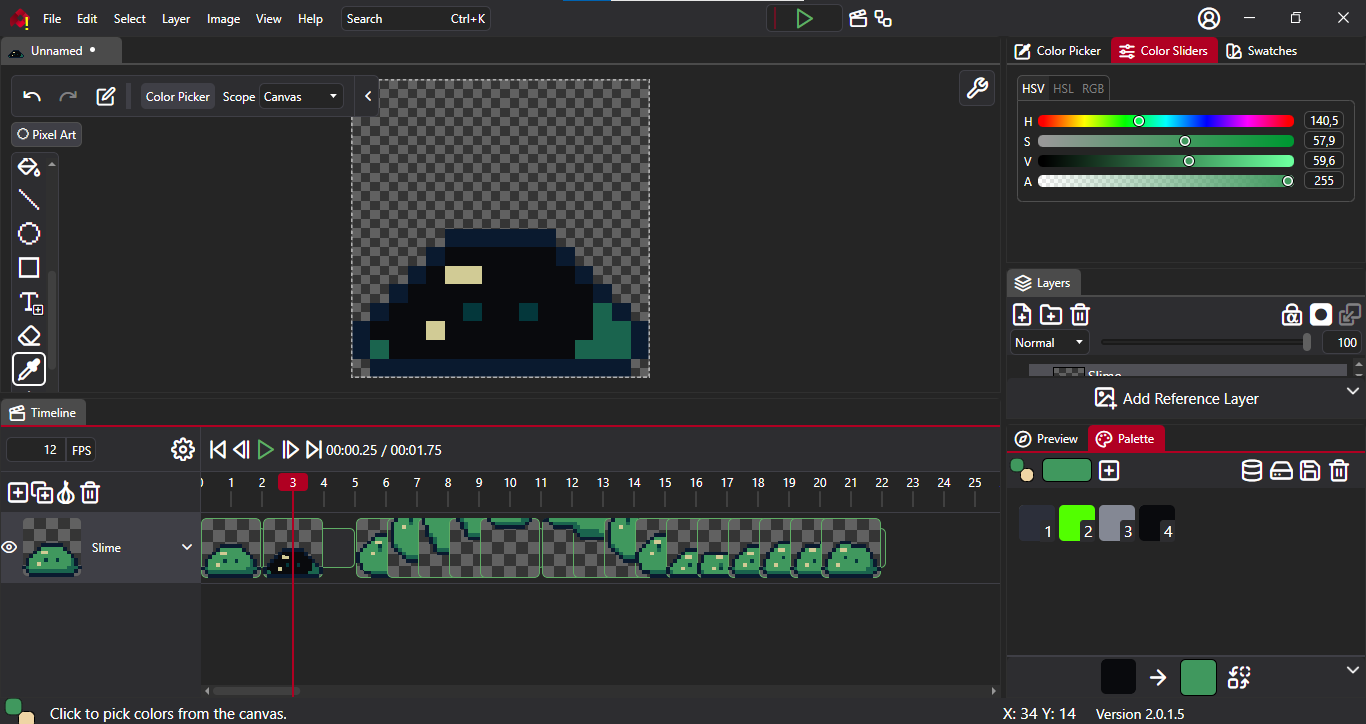
Task: Select the Eraser tool
Action: point(29,336)
